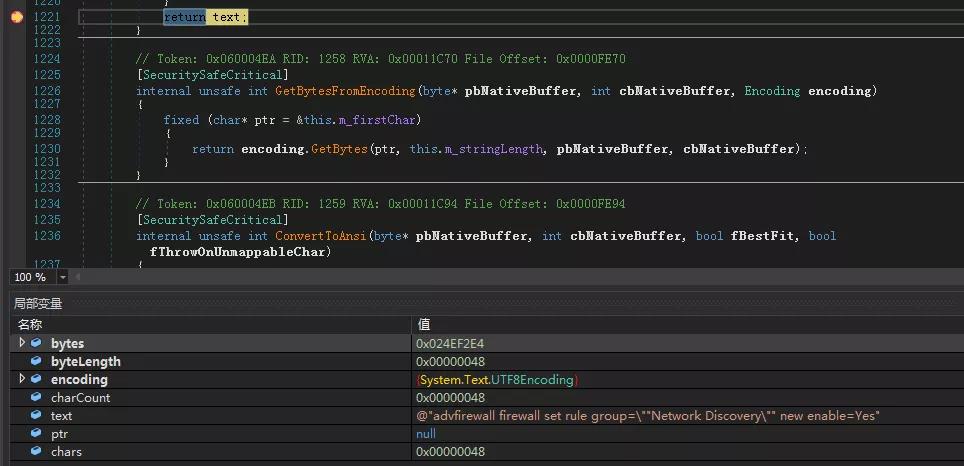
Task: Click the variable icon beside charCount
Action: [37, 397]
